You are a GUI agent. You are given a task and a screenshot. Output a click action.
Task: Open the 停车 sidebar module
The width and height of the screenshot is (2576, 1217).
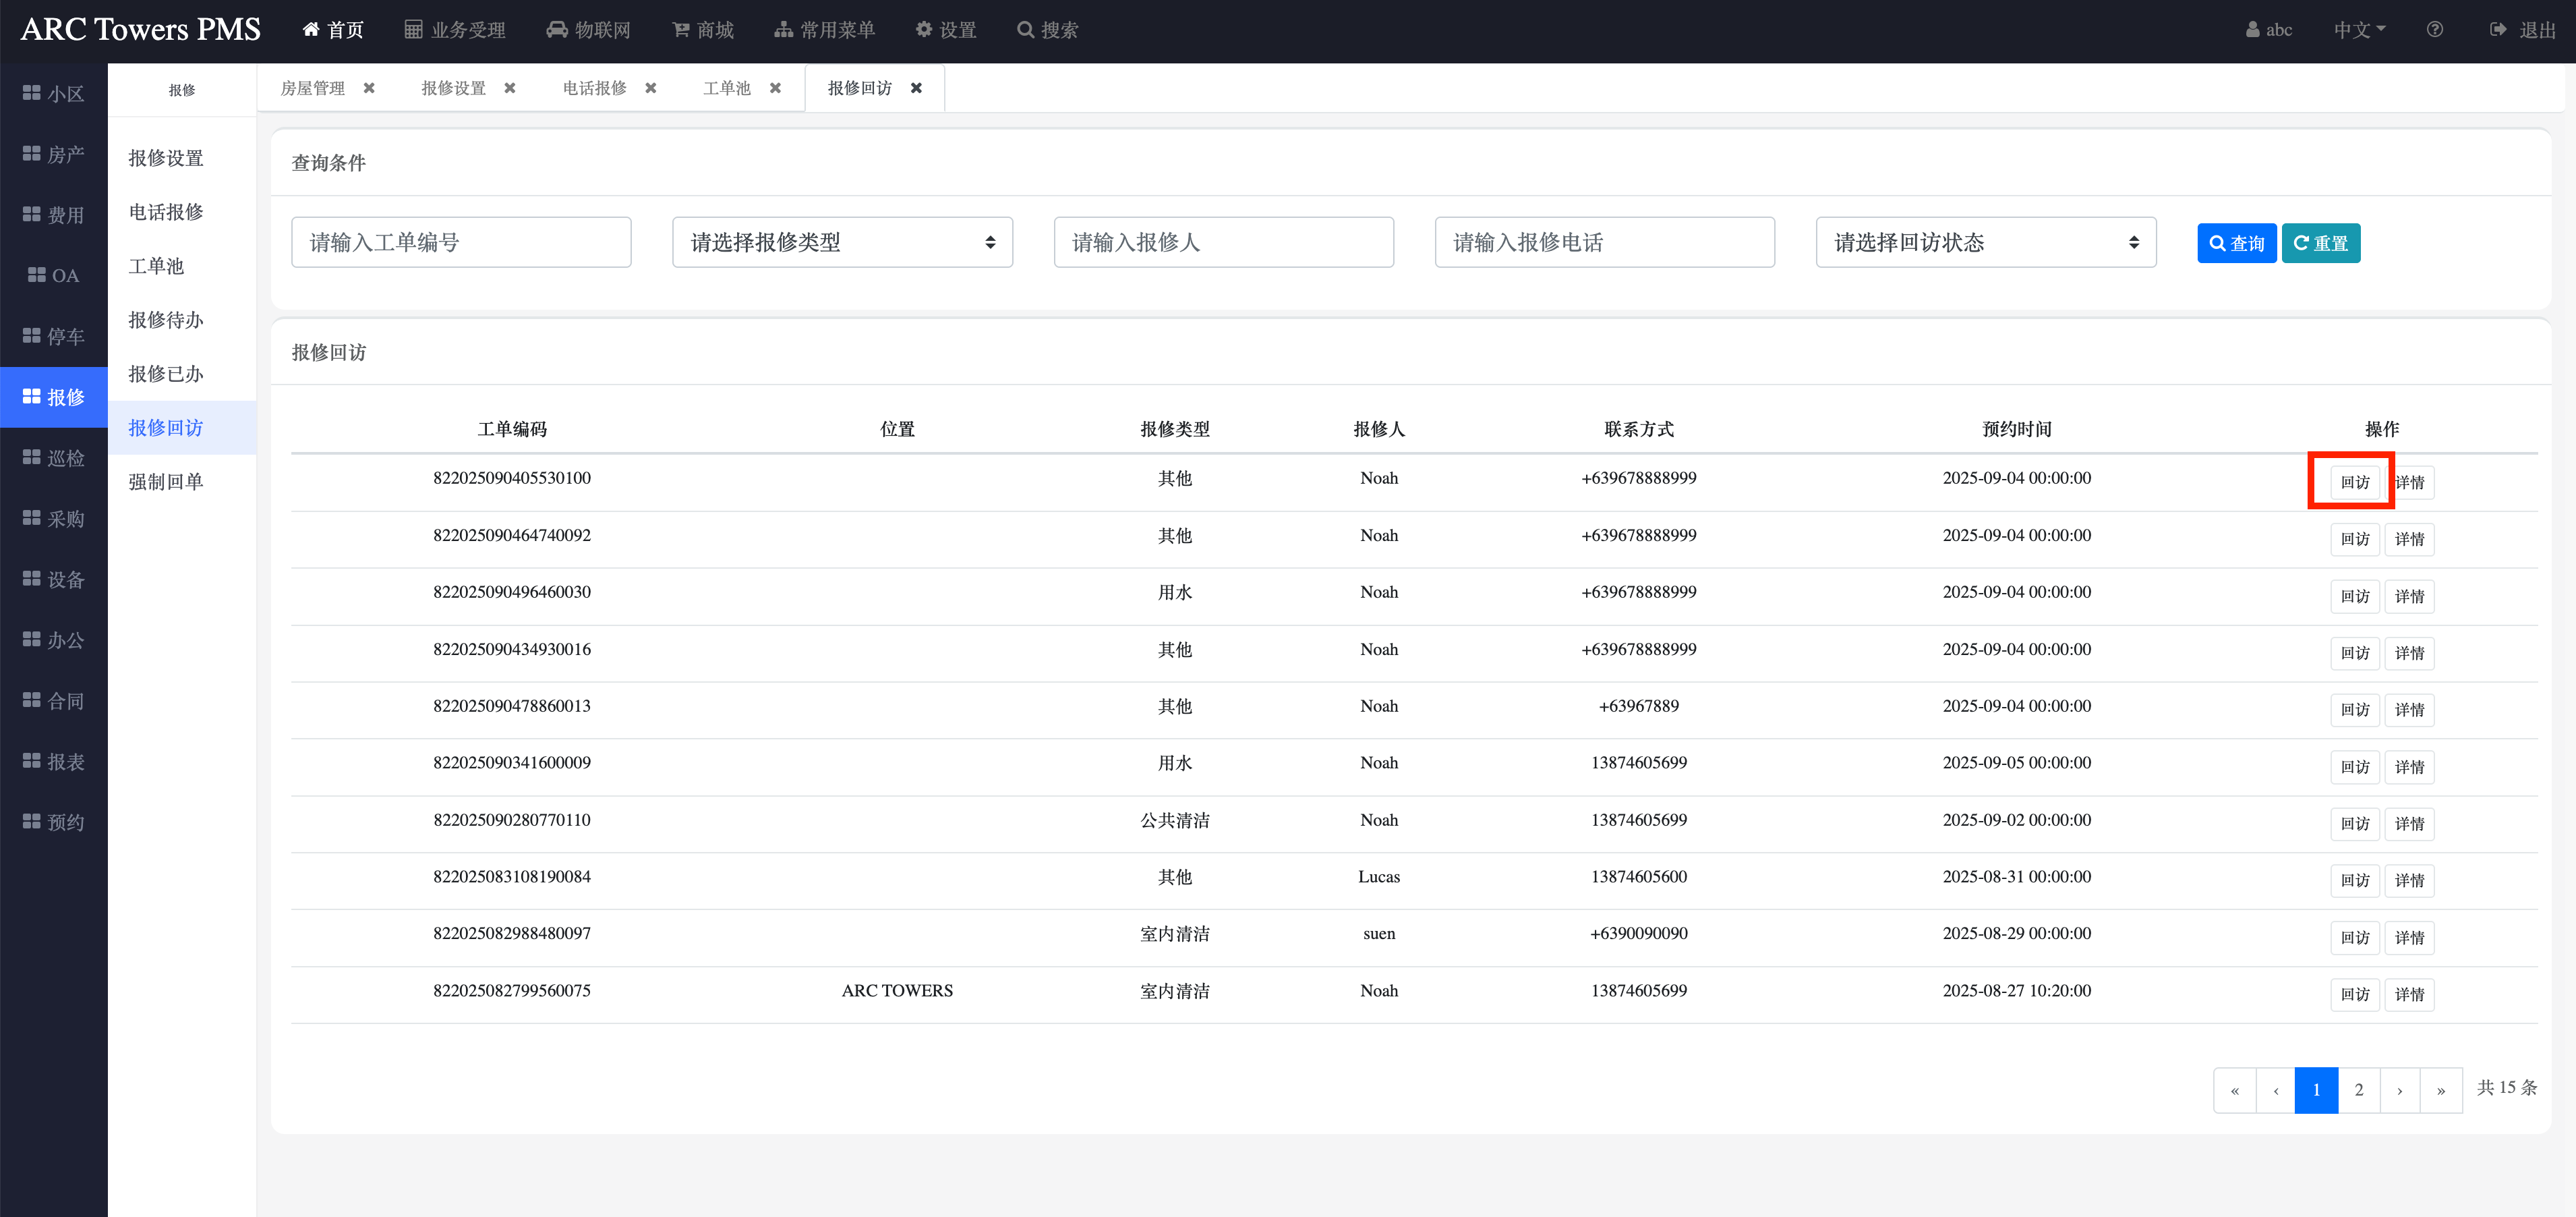(54, 336)
